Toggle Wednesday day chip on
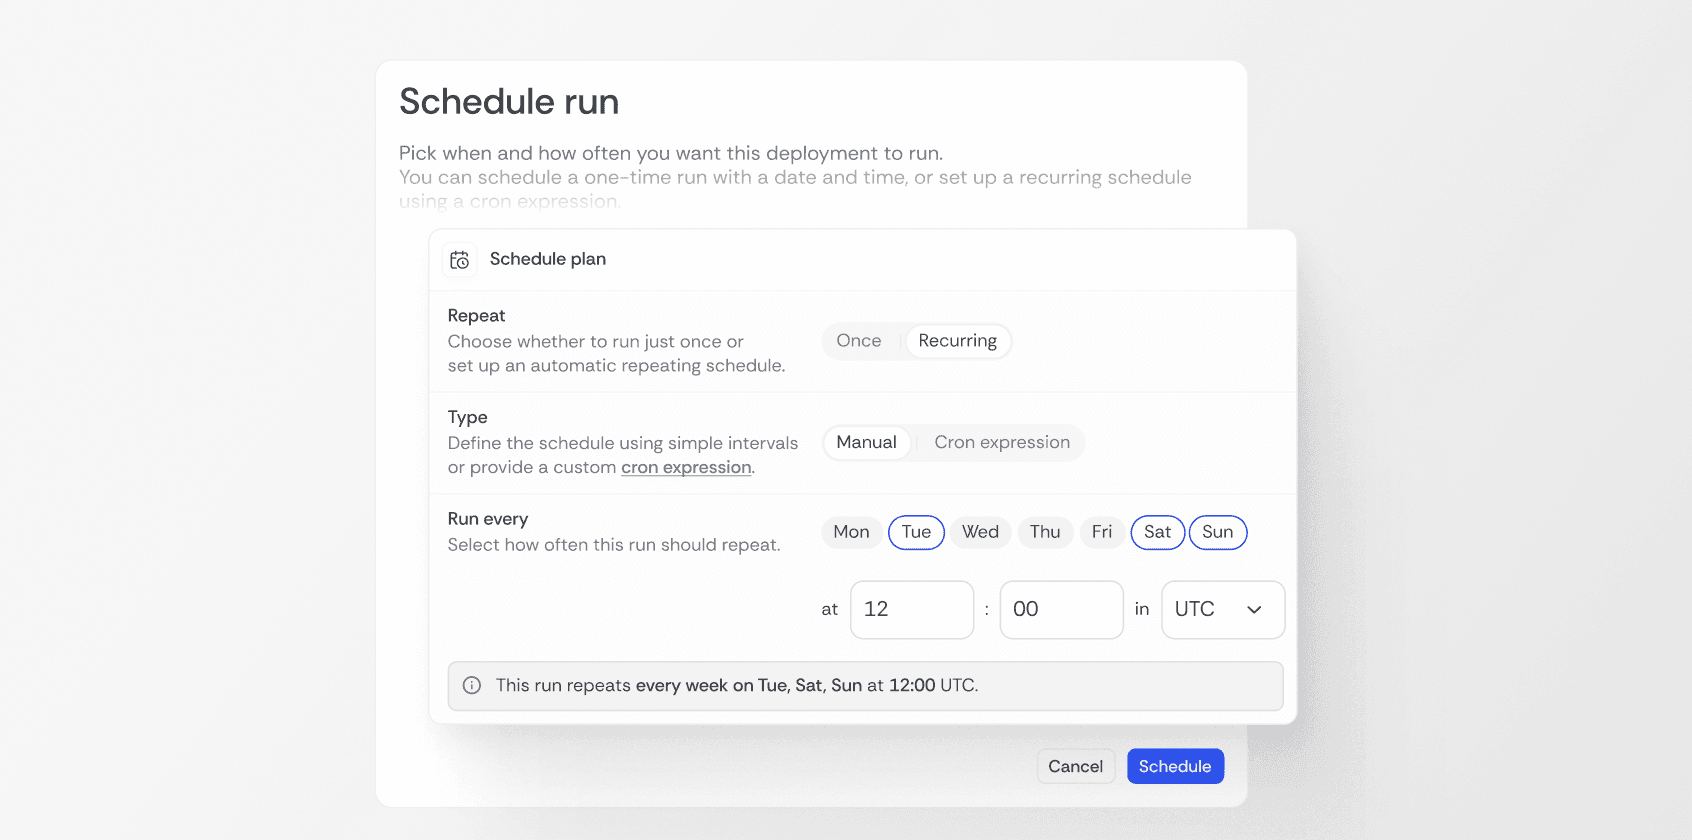The height and width of the screenshot is (840, 1692). pyautogui.click(x=980, y=532)
